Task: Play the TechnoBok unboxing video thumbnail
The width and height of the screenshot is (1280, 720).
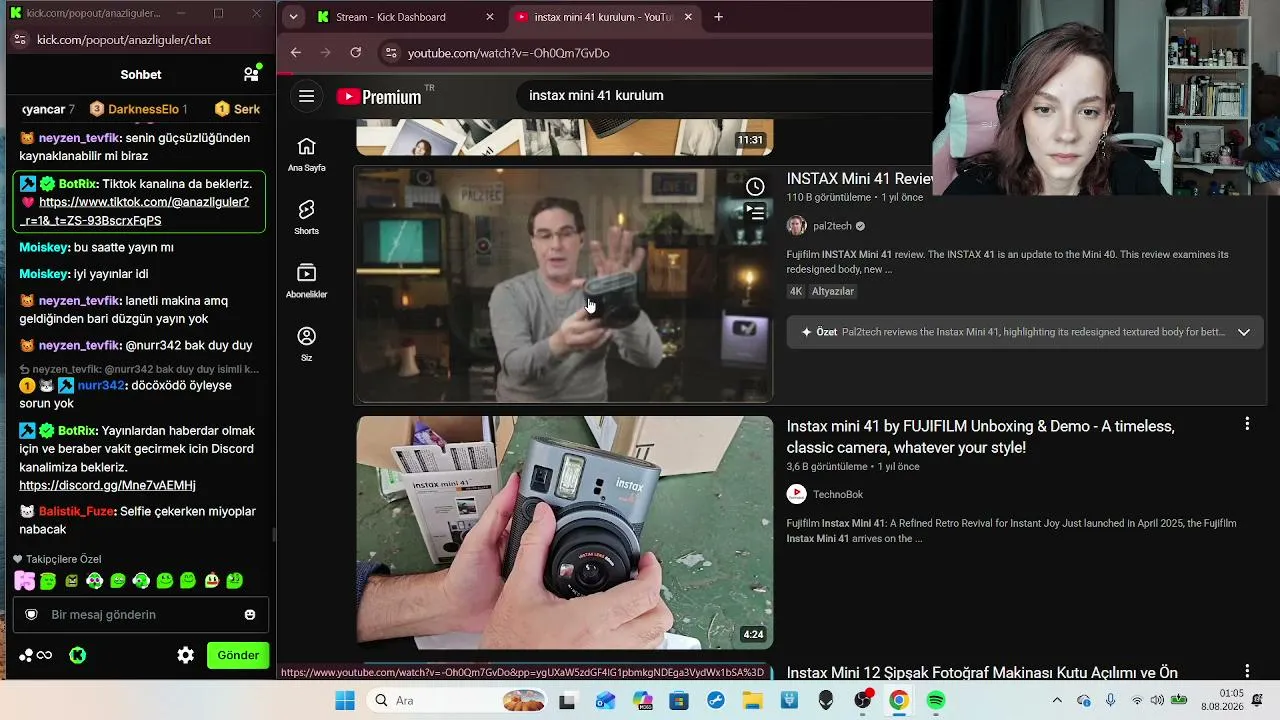Action: click(564, 532)
